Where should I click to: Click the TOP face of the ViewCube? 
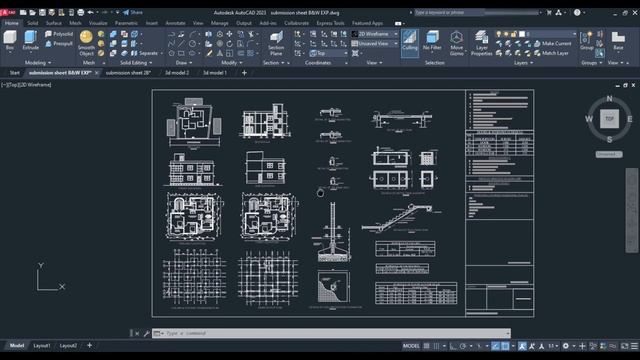(x=609, y=119)
